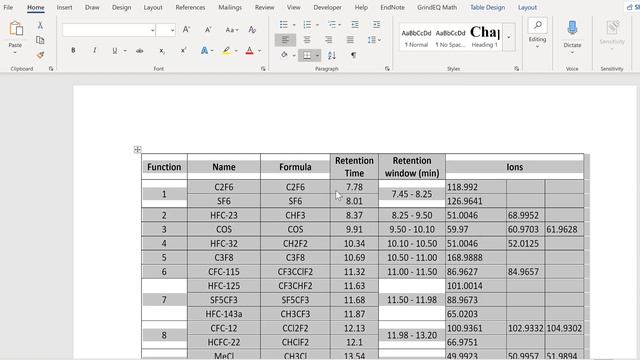Open Change Case Aa dropdown
Screen dimensions: 640x360
[231, 30]
